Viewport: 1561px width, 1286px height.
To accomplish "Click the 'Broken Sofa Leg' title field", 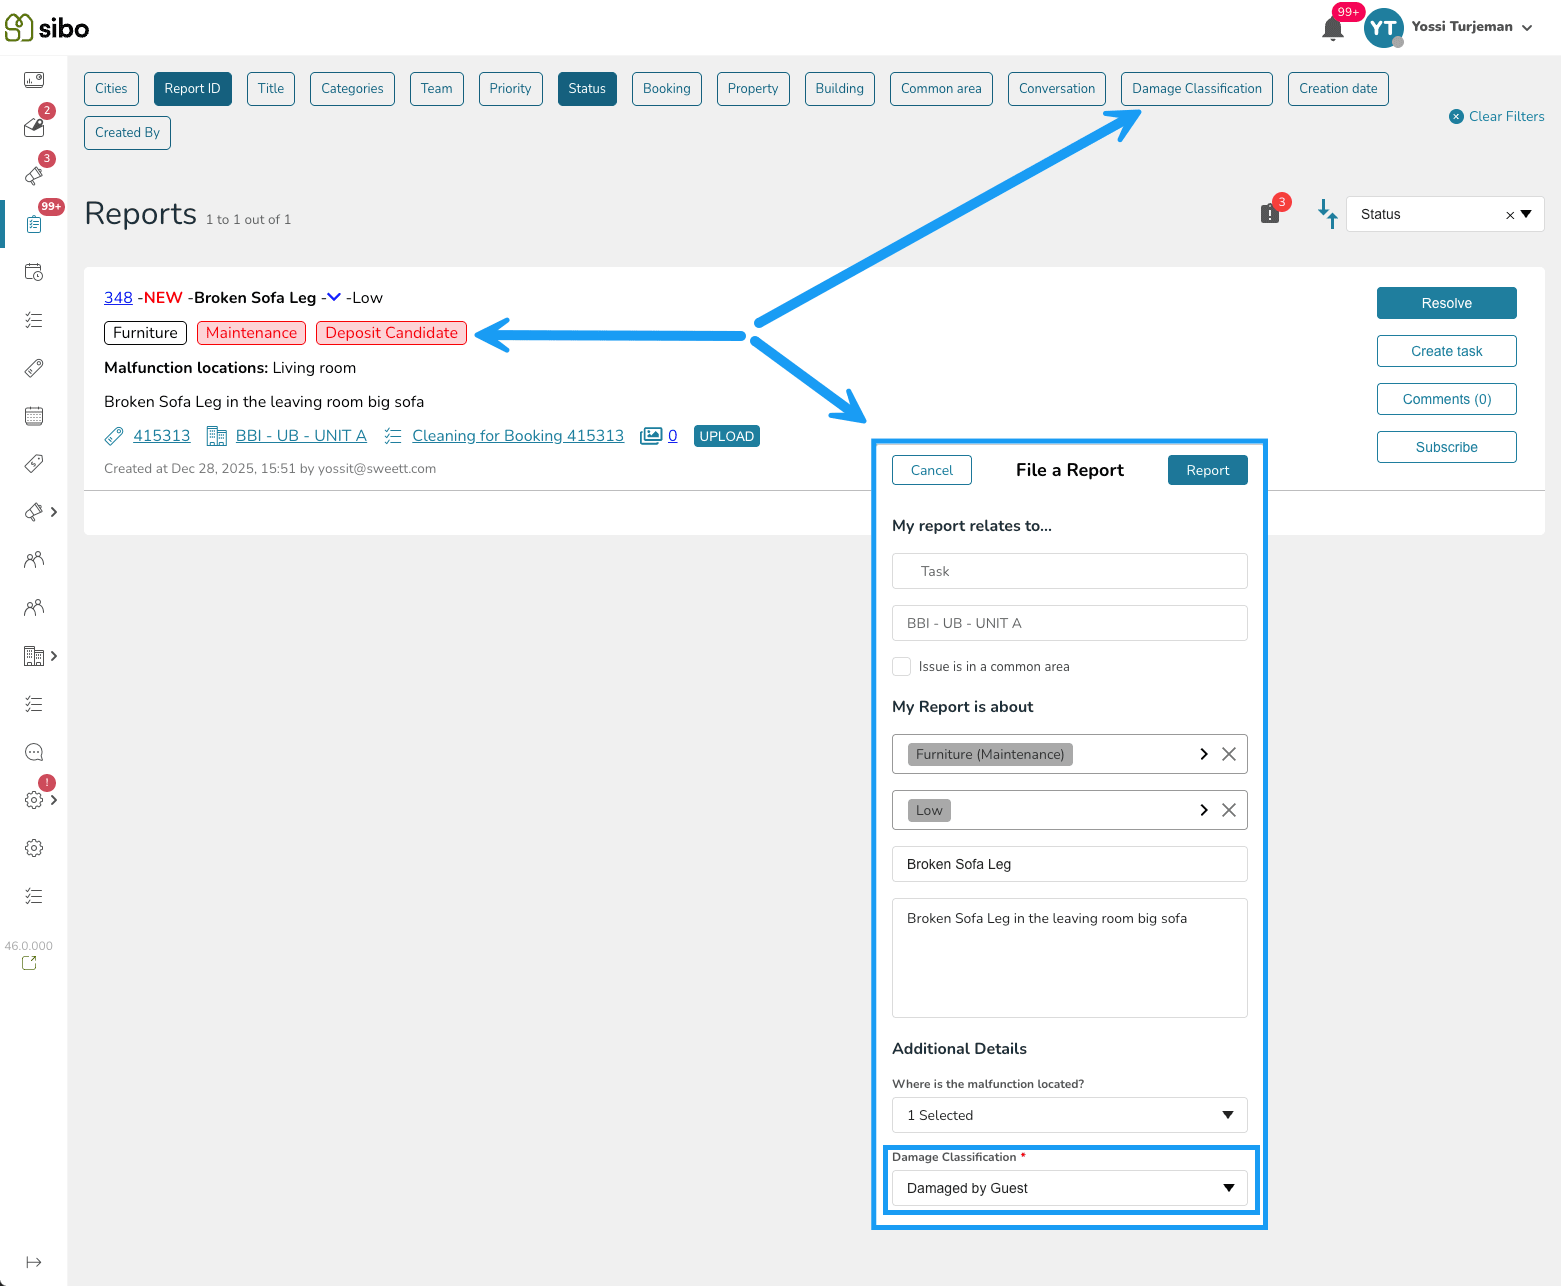I will [x=1069, y=864].
